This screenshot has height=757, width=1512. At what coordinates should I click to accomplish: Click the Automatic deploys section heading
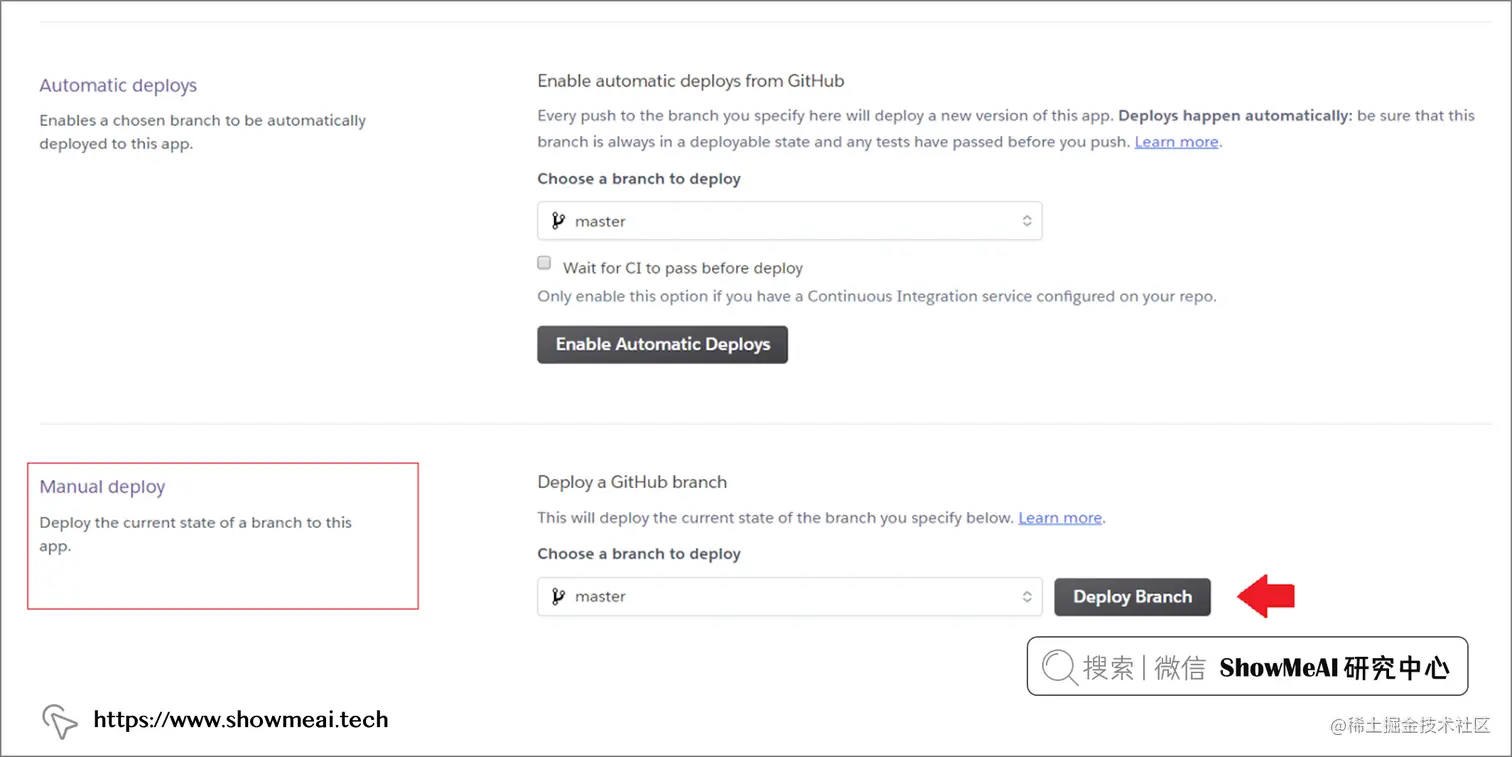pyautogui.click(x=118, y=86)
